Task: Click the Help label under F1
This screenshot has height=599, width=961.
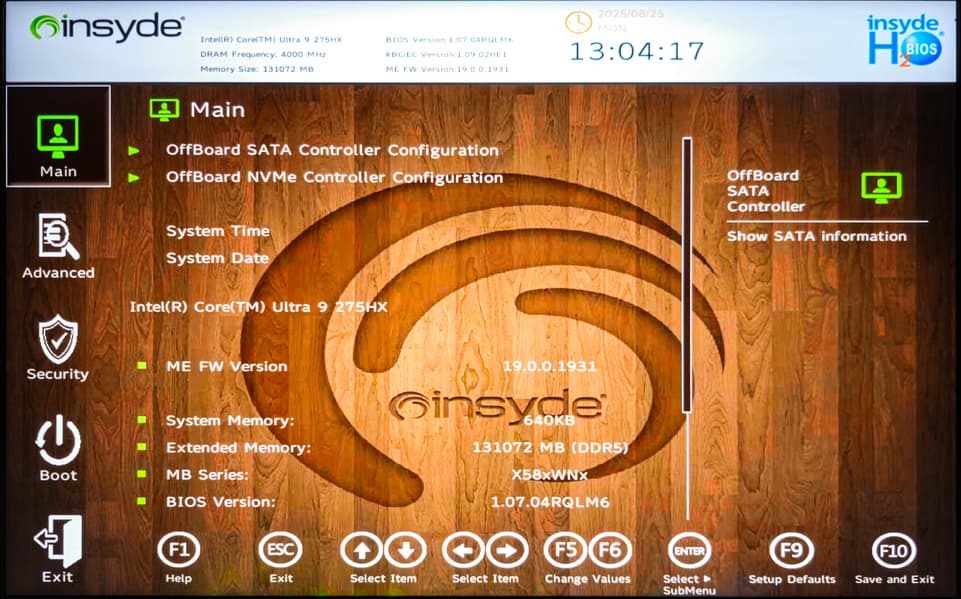Action: 178,579
